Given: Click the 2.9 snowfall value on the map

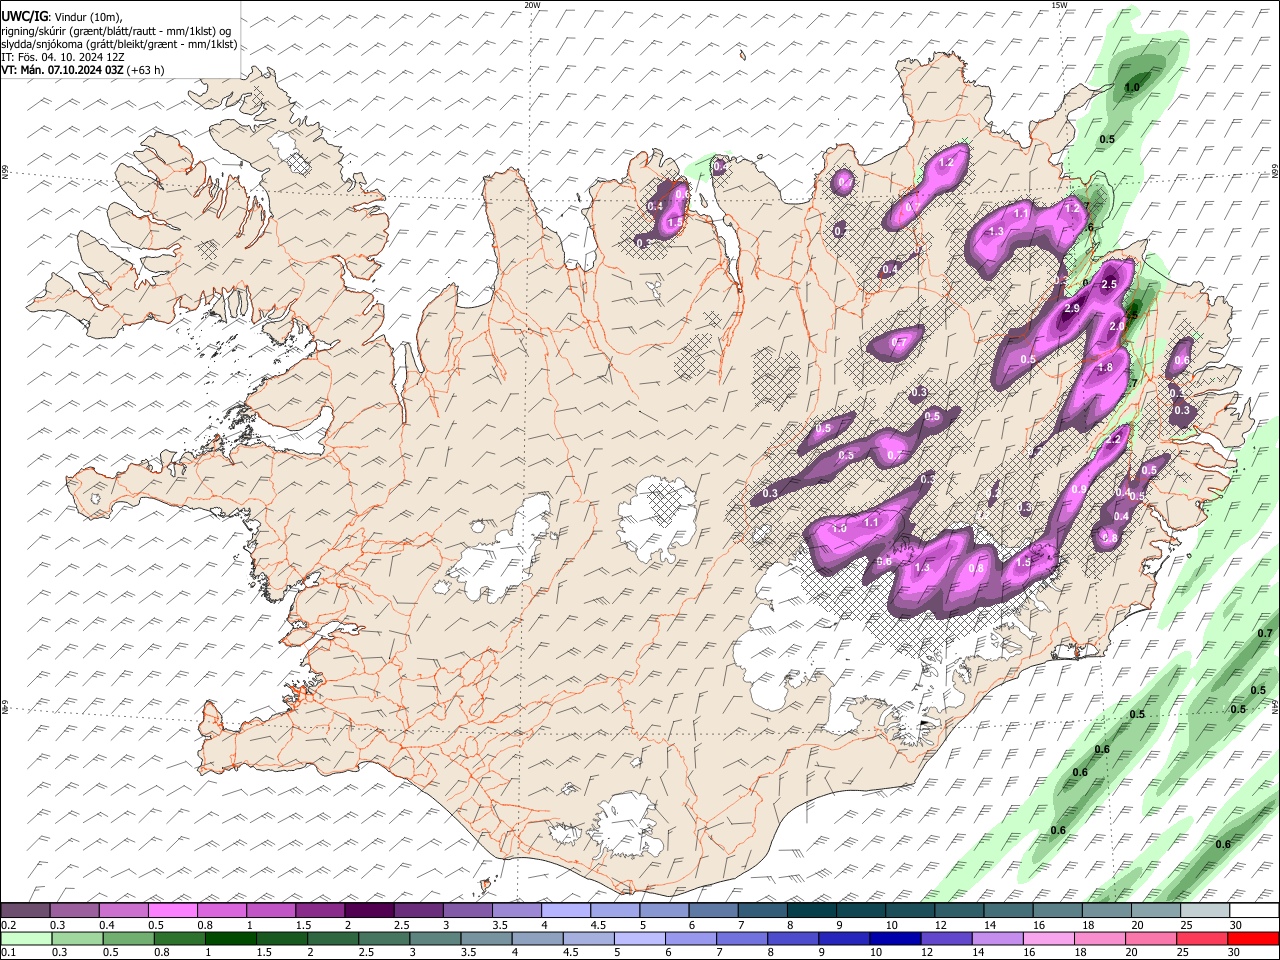Looking at the screenshot, I should pyautogui.click(x=1072, y=308).
